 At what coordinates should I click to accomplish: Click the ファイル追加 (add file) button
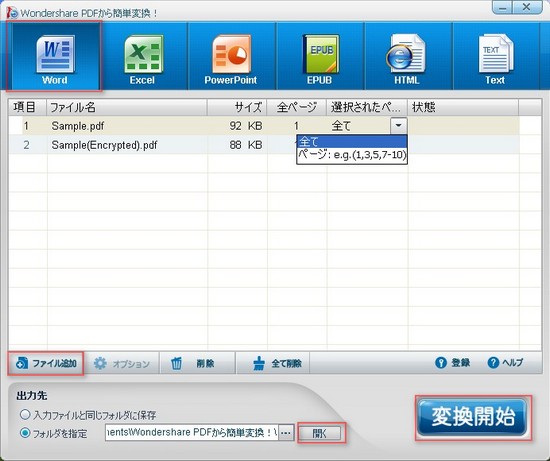[x=46, y=363]
